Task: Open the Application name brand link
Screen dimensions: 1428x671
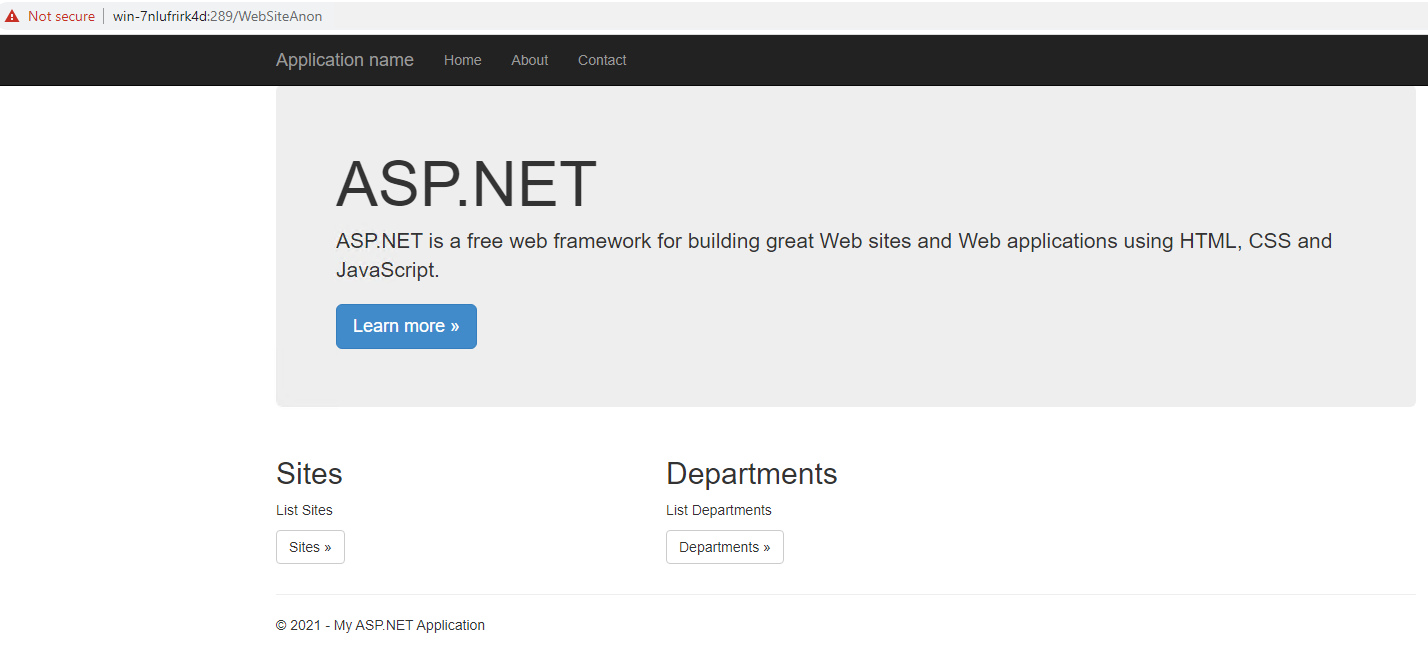Action: (x=344, y=60)
